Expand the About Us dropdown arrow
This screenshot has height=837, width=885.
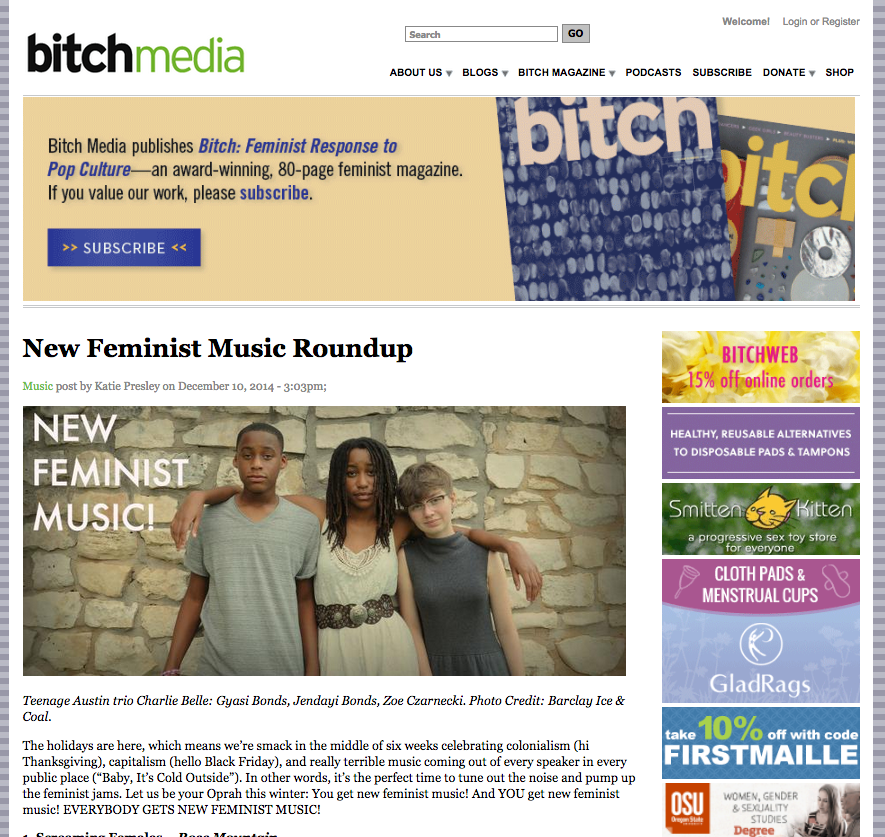pos(449,73)
